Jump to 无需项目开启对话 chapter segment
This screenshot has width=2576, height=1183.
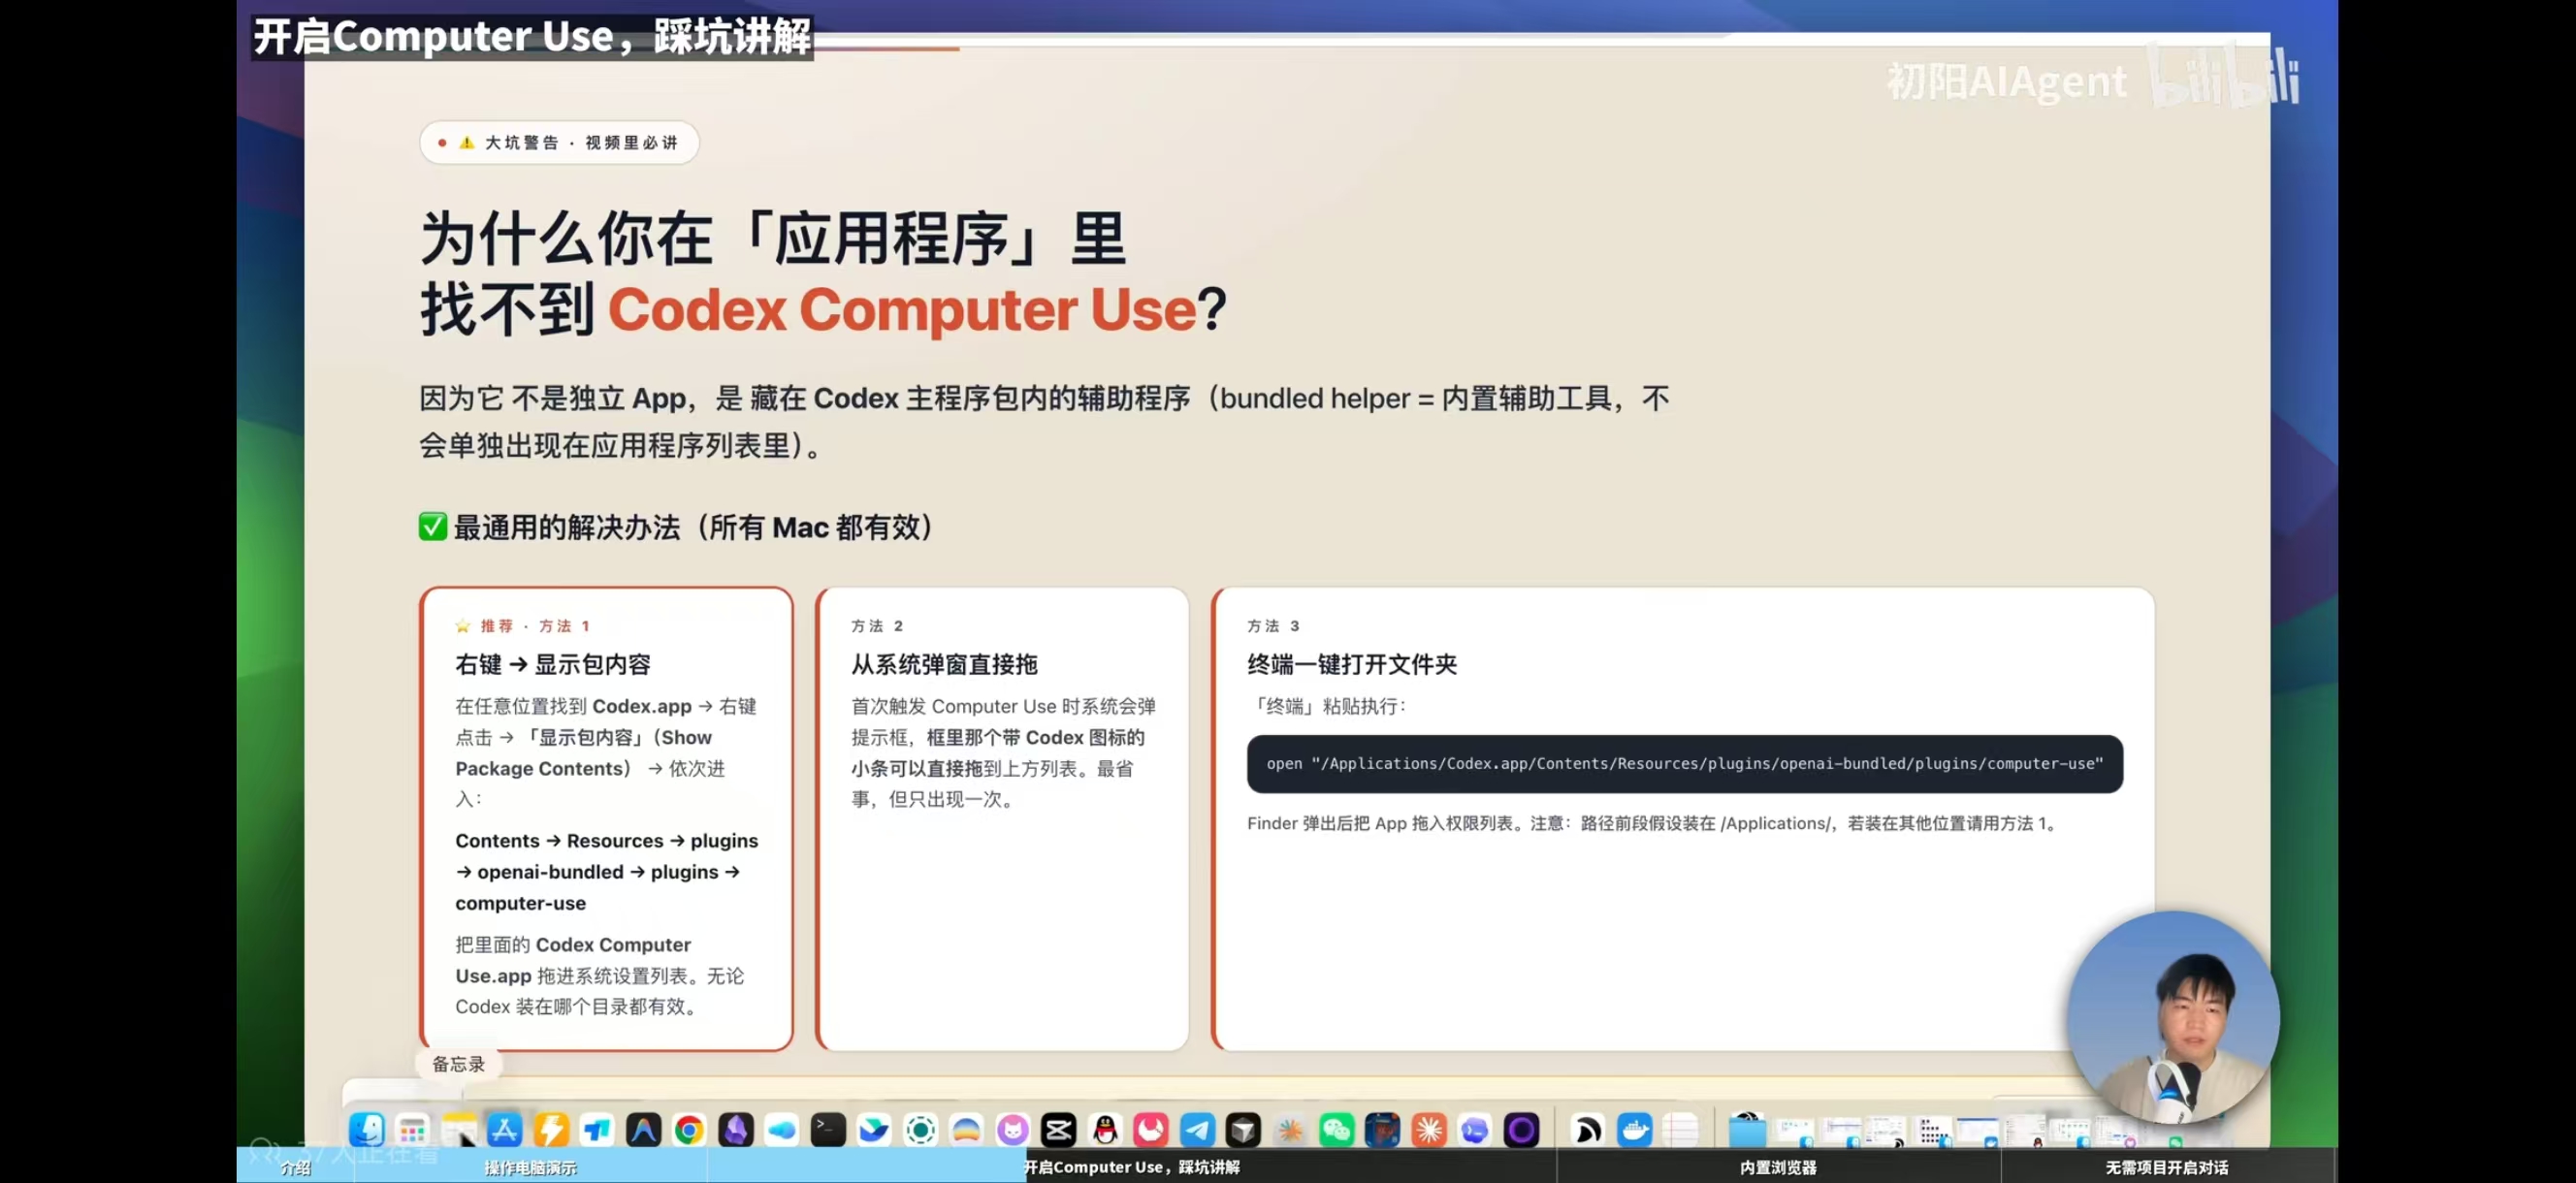tap(2167, 1166)
